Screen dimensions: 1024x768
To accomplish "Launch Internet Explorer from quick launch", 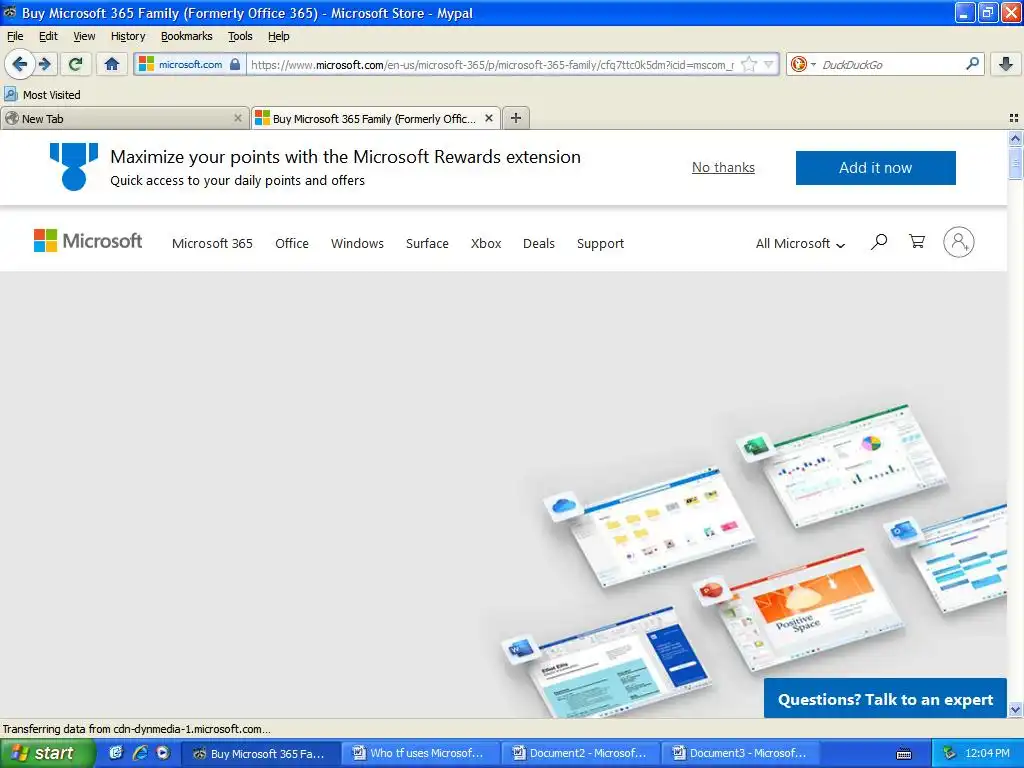I will tap(140, 753).
